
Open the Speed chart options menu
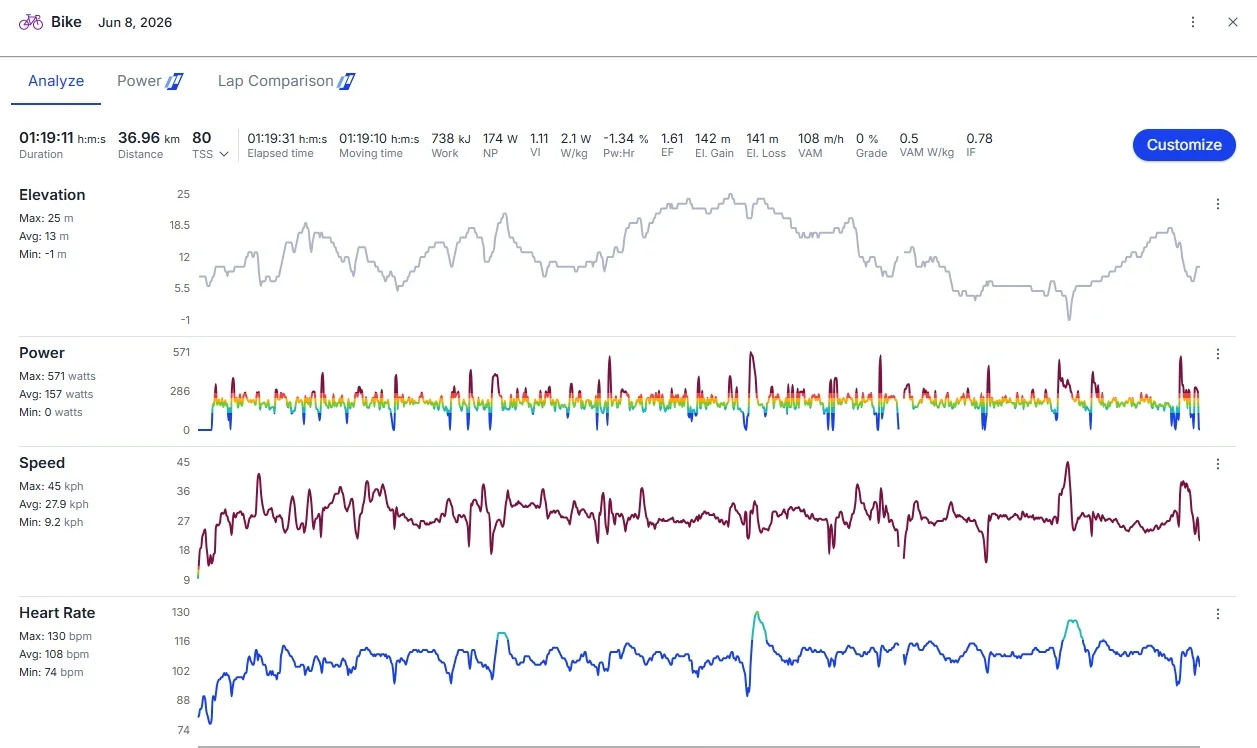coord(1218,464)
